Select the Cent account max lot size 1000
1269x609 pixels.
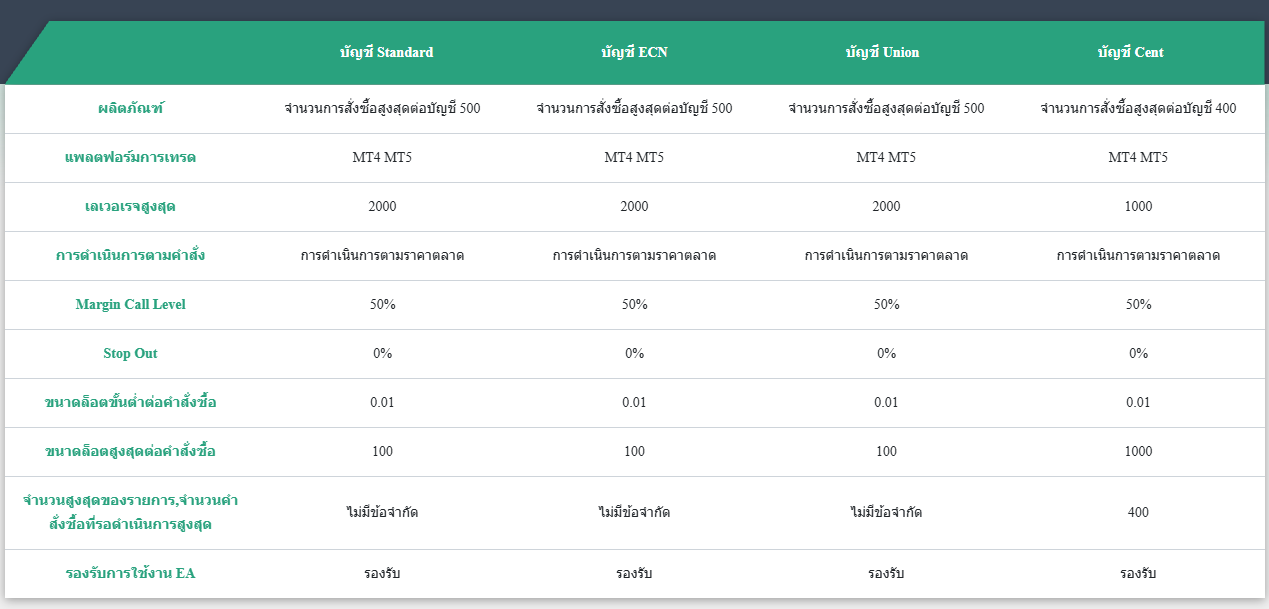1138,451
